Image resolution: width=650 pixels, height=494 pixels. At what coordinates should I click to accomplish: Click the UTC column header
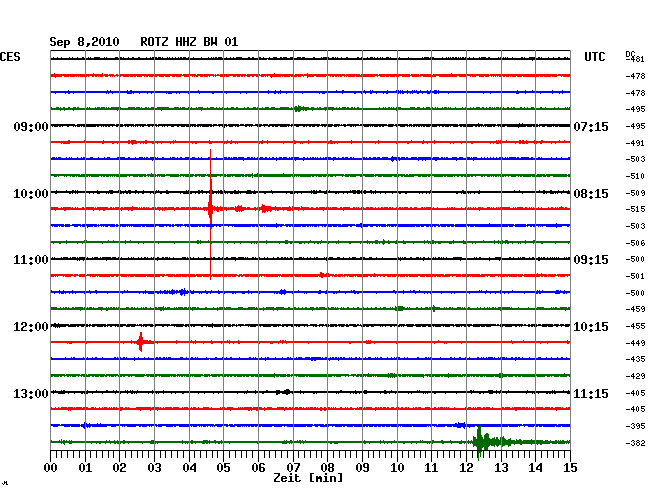(594, 57)
